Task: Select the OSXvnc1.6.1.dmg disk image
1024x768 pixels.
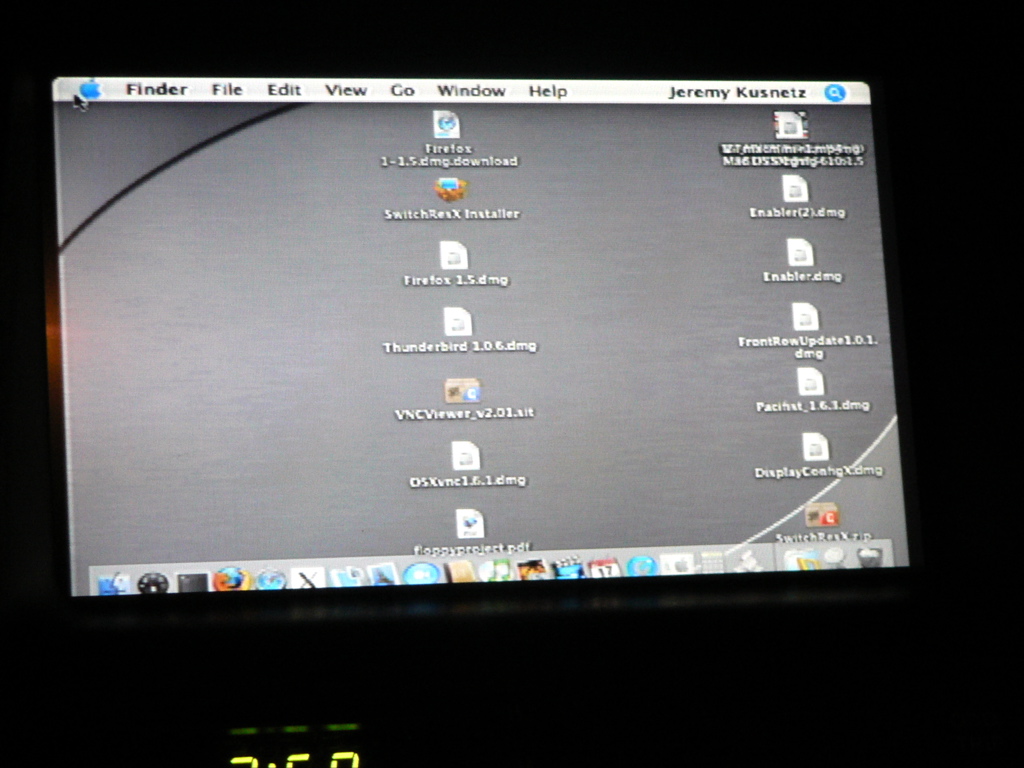Action: [466, 456]
